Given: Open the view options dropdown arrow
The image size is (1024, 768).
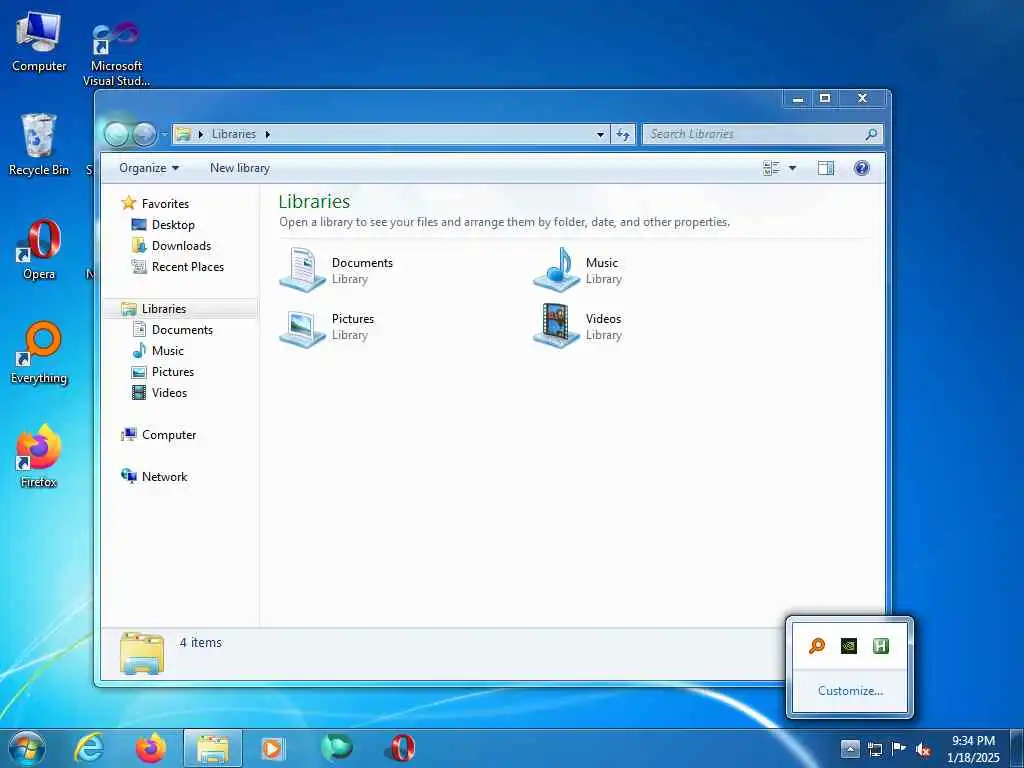Looking at the screenshot, I should 792,168.
